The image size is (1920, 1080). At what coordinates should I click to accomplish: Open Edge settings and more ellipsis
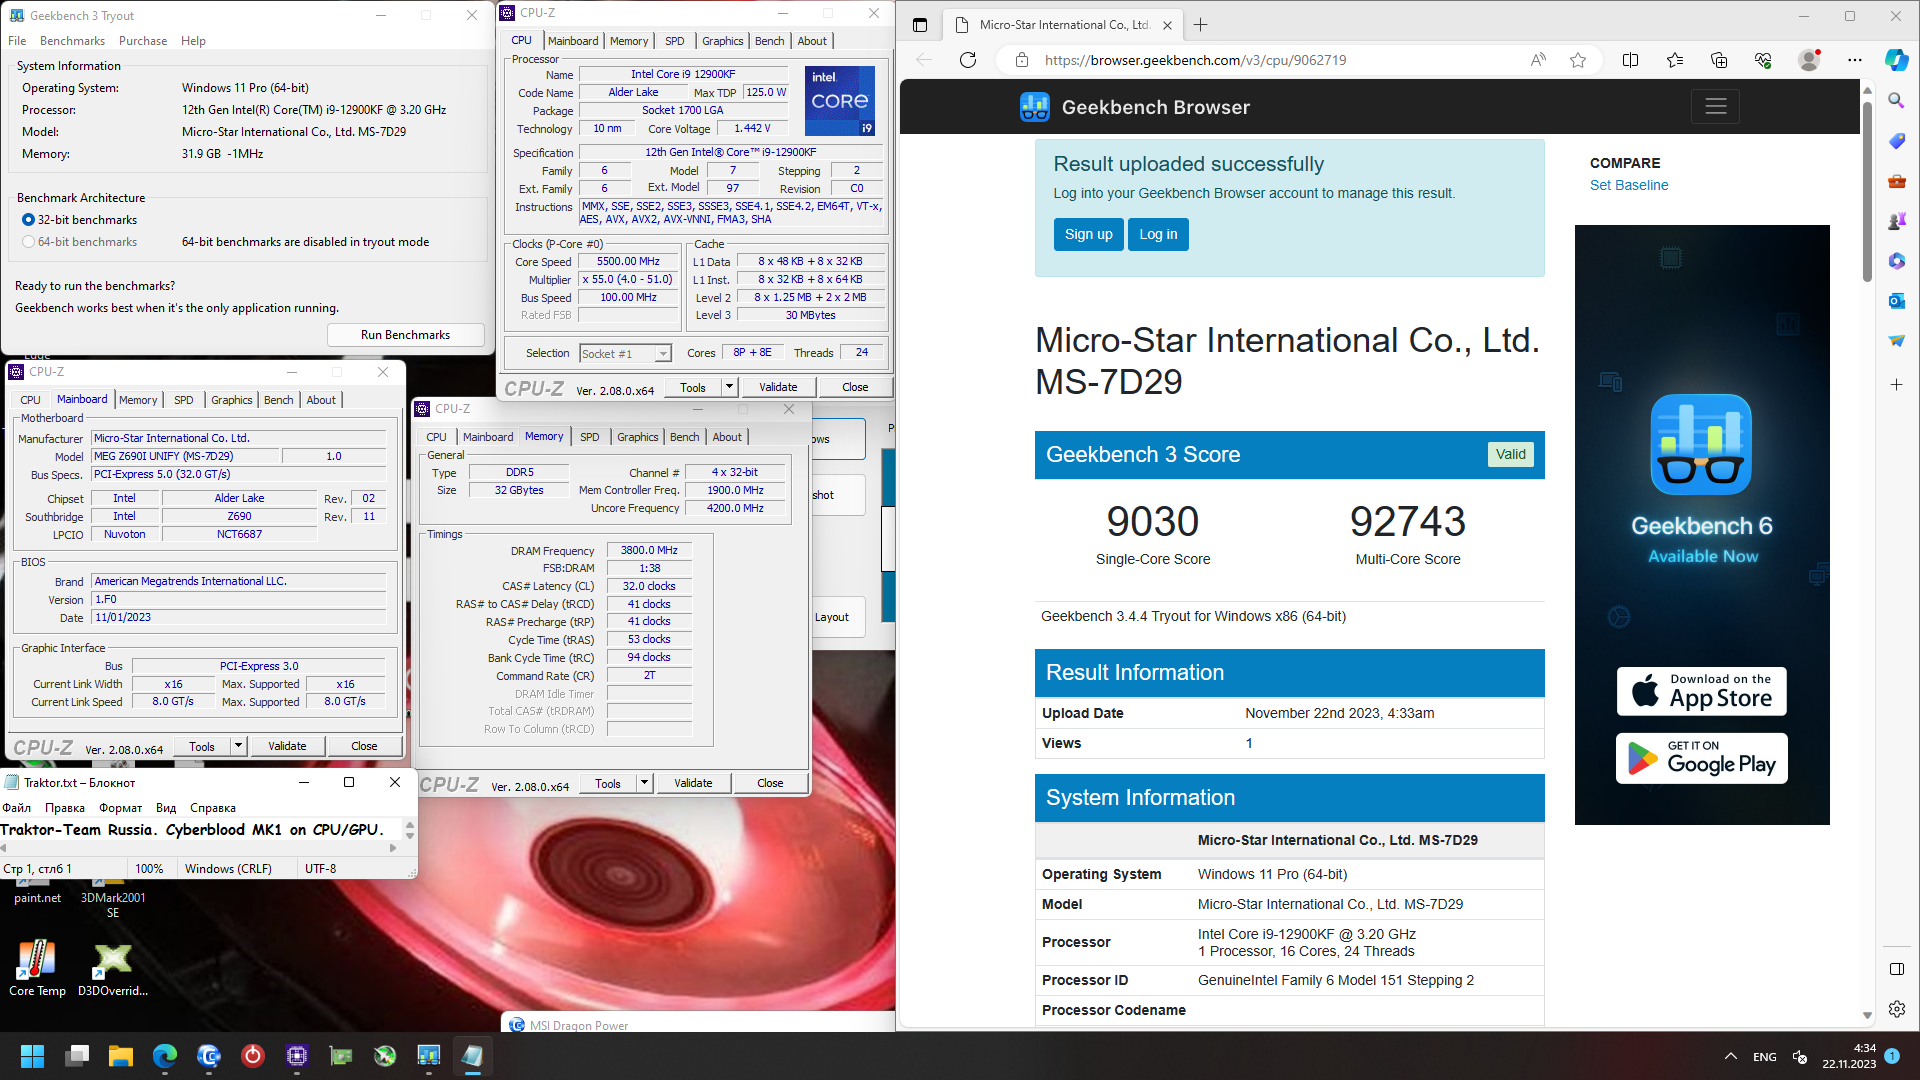point(1855,60)
